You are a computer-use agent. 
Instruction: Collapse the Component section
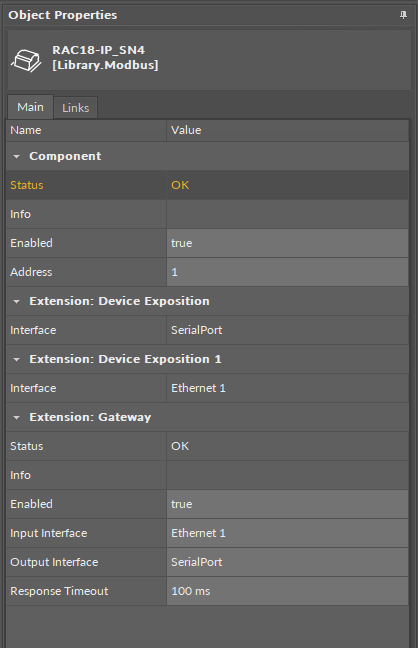(17, 157)
